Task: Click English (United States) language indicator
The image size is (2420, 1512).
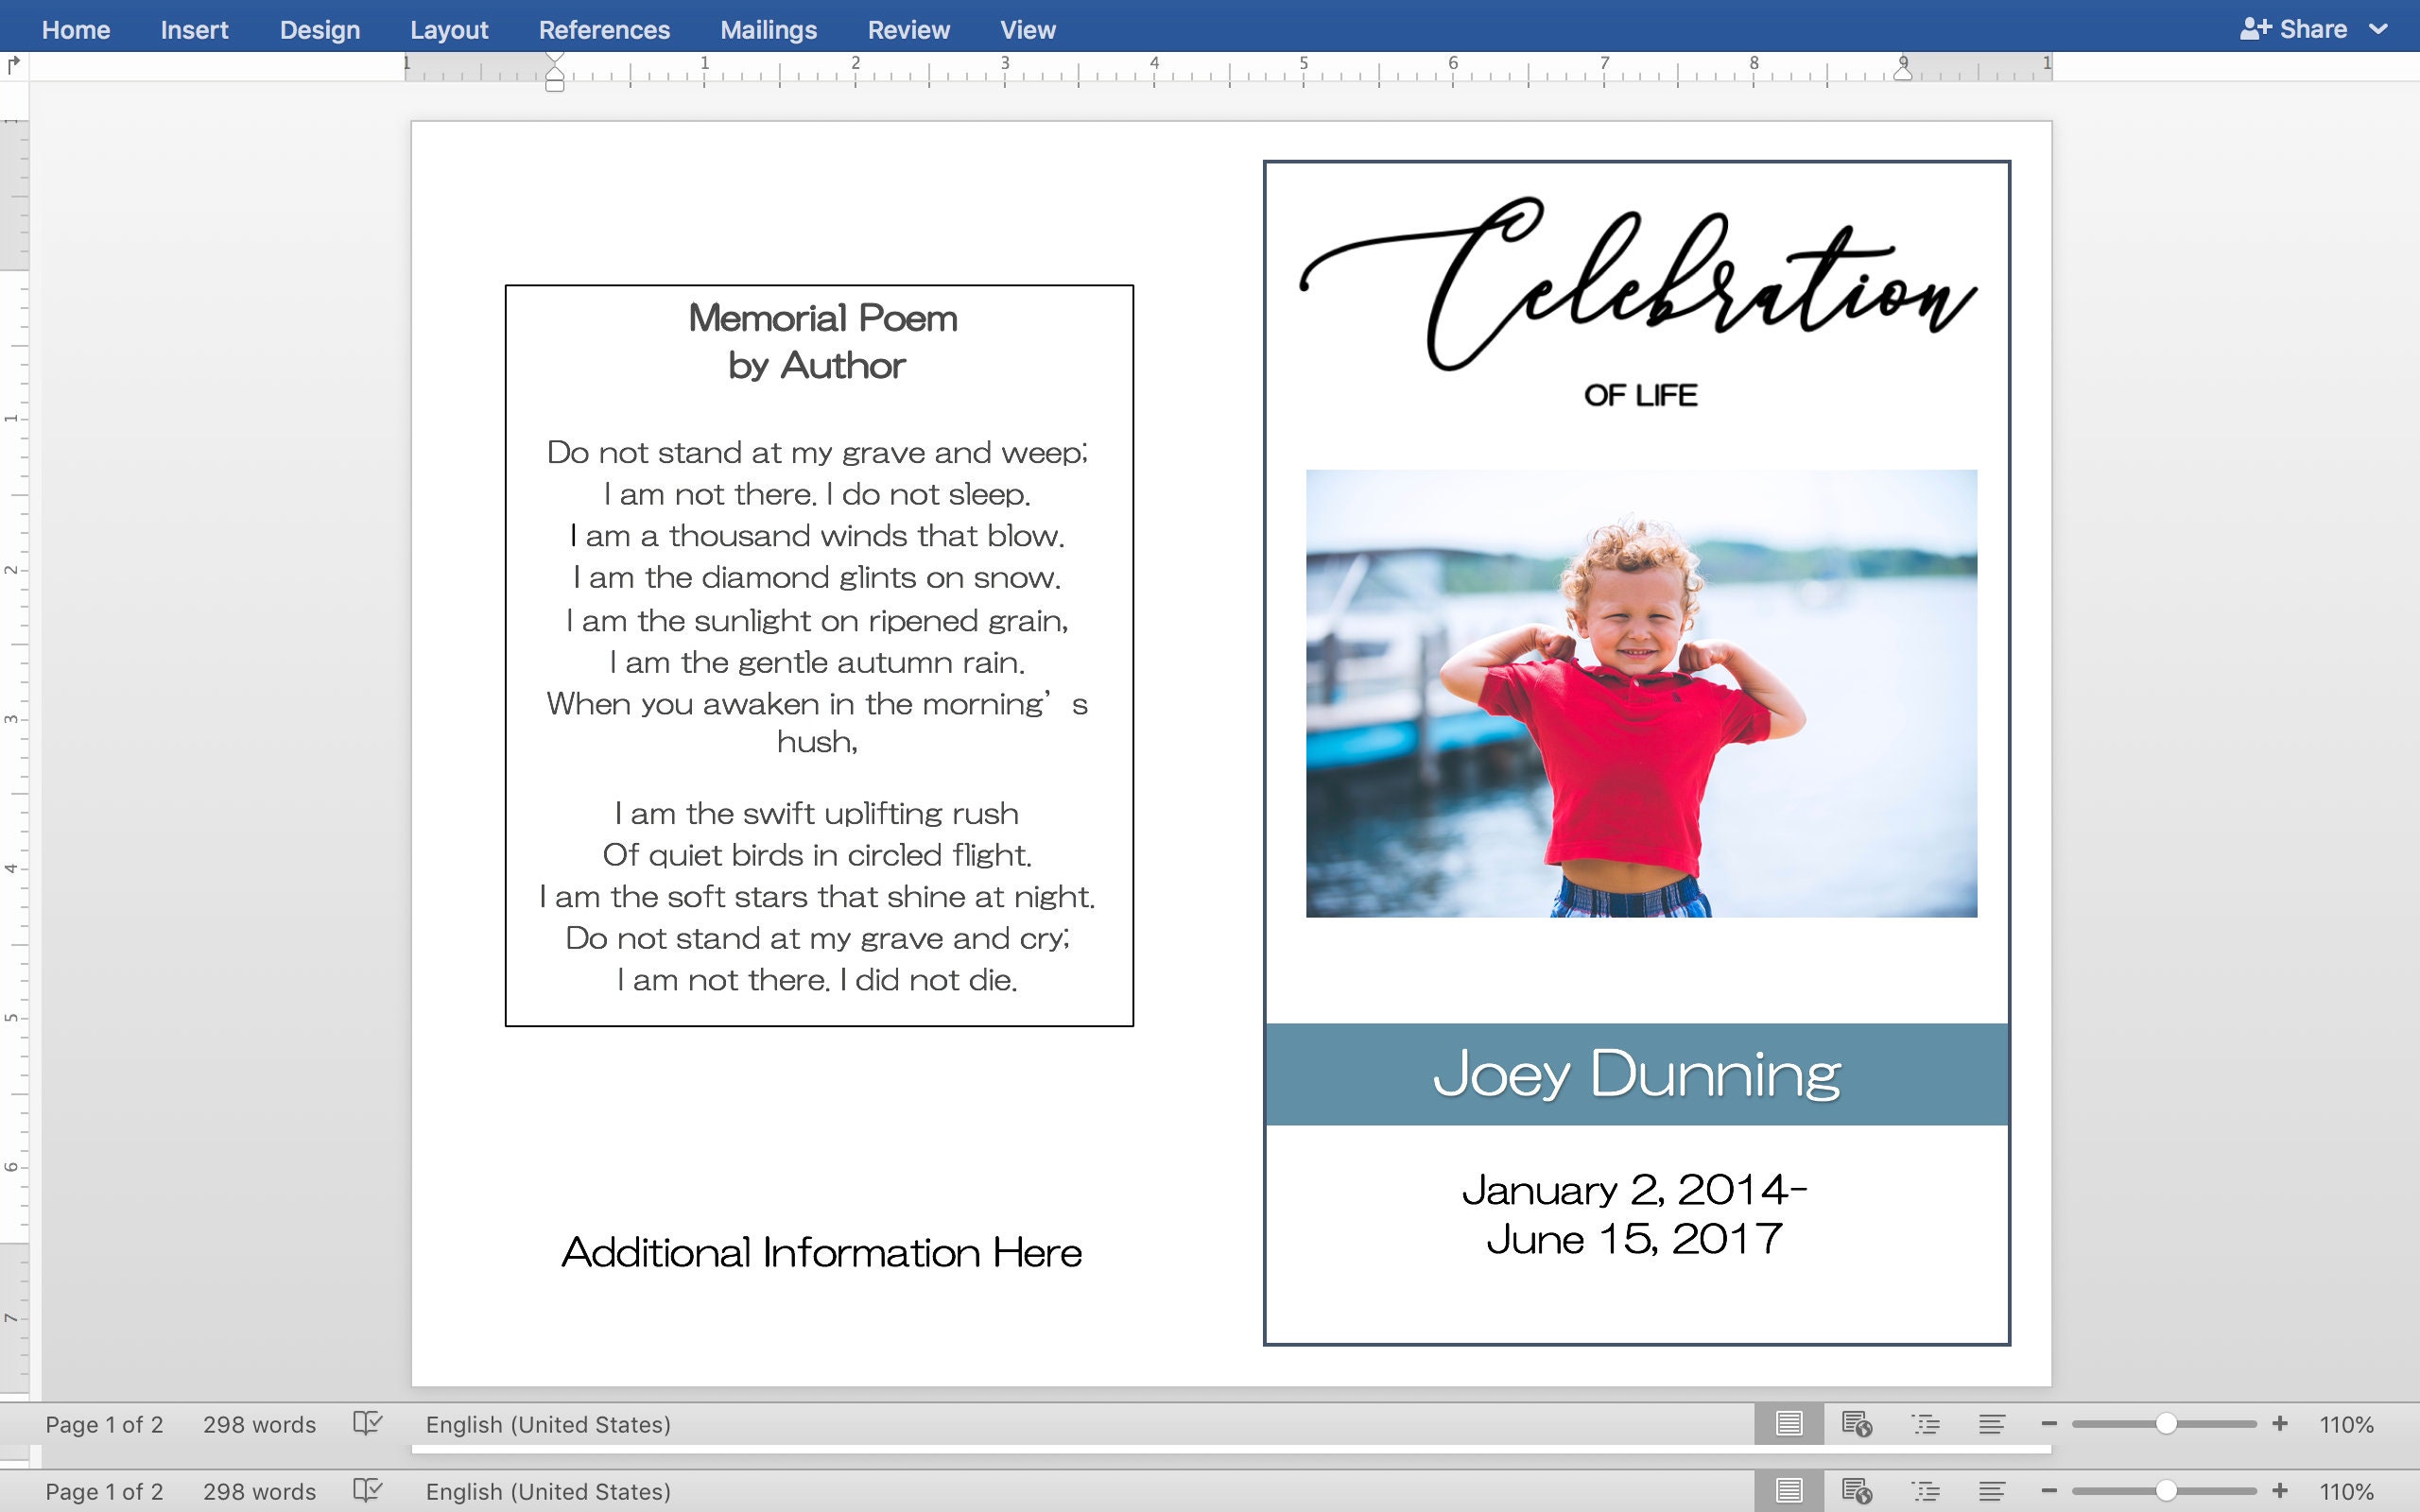Action: pyautogui.click(x=548, y=1424)
